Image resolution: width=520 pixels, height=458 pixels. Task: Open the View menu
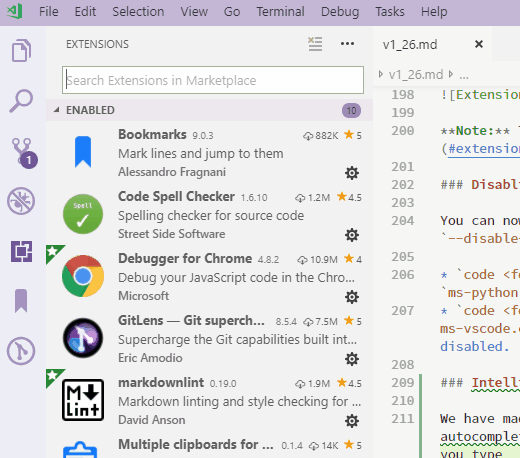[194, 12]
